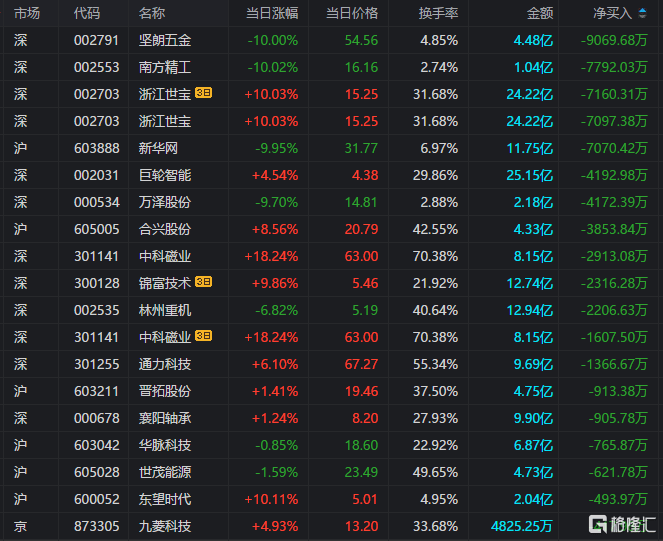Click the 3日 badge beside 锦富技术
663x541 pixels.
[203, 282]
